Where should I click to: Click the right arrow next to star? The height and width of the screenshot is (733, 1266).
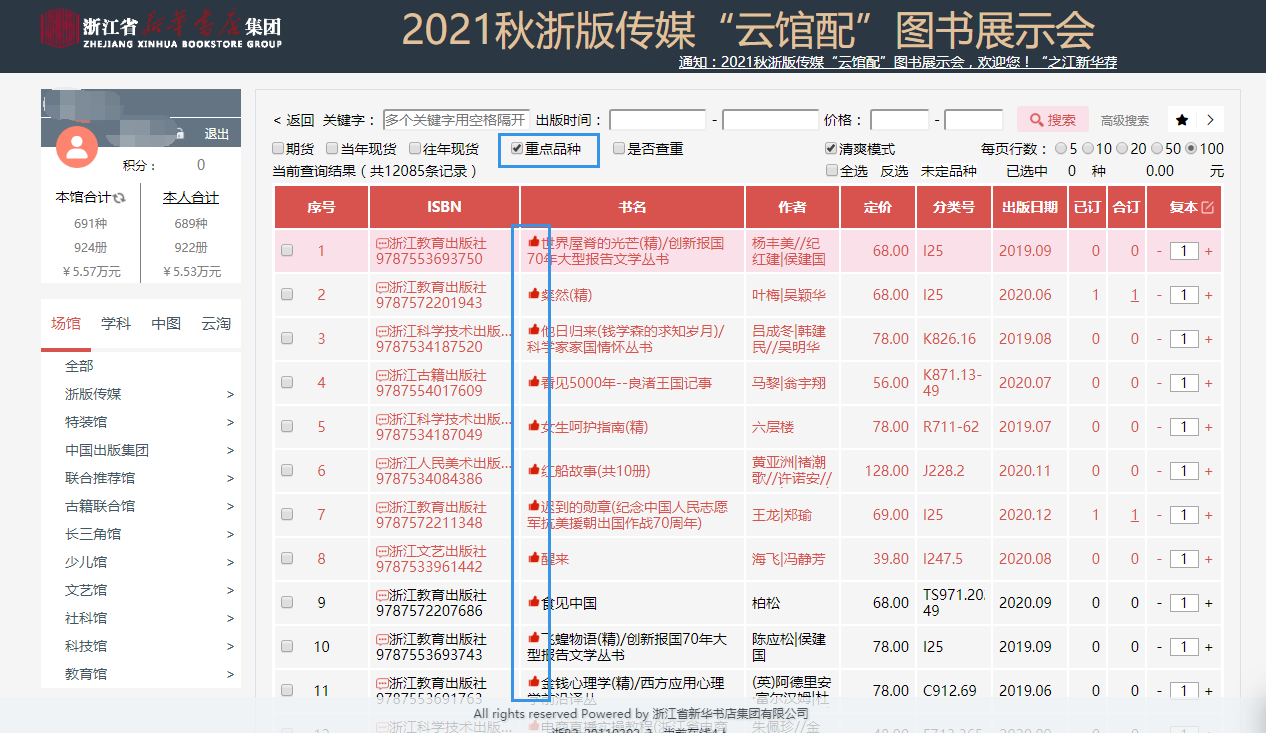point(1210,120)
